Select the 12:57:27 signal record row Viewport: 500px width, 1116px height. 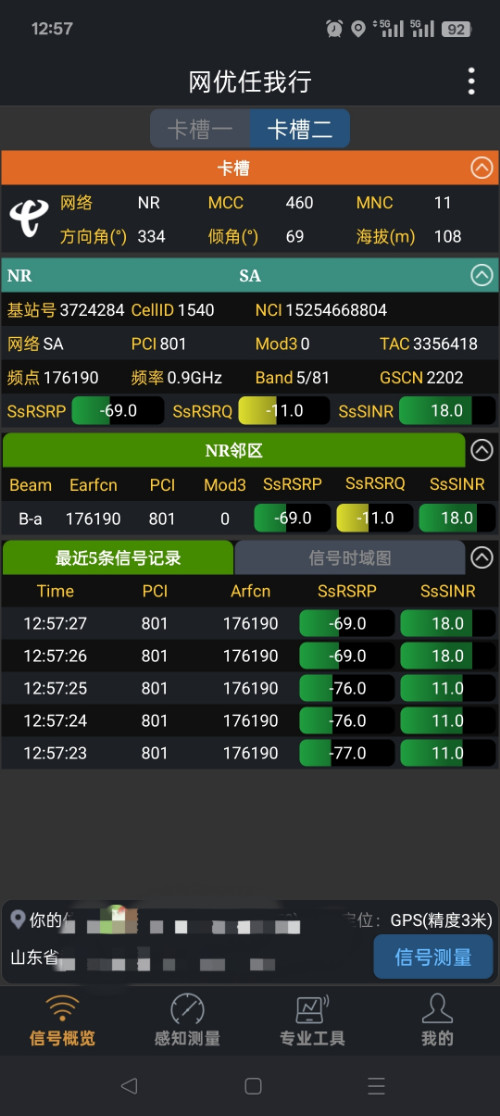[250, 623]
